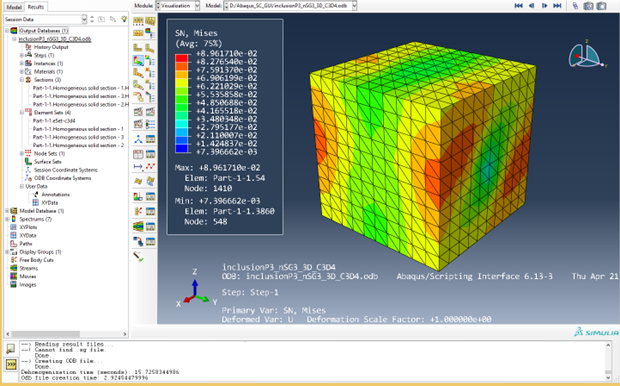Open the XY Plot curve icon
The height and width of the screenshot is (386, 620).
[x=150, y=167]
